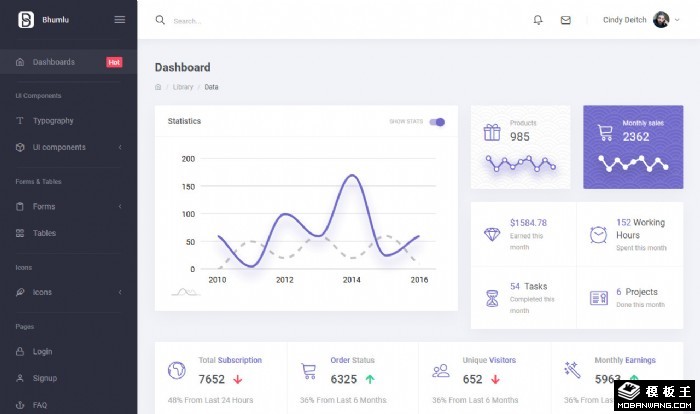Open the mail envelope icon
Viewport: 700px width, 414px height.
pos(565,20)
